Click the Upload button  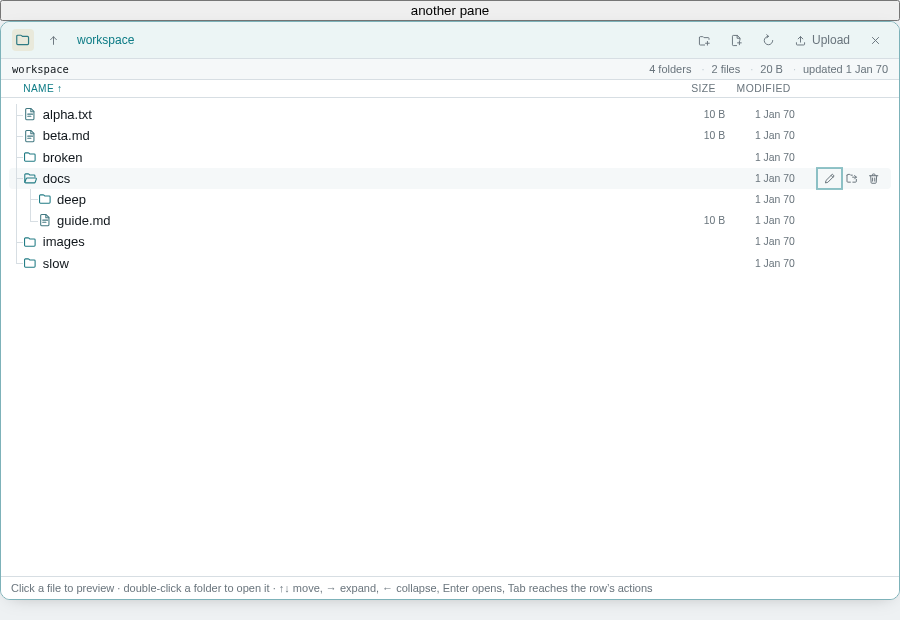tap(822, 40)
